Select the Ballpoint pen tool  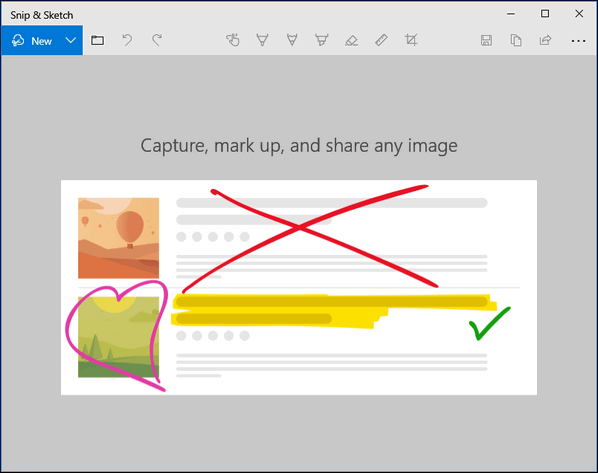coord(262,40)
